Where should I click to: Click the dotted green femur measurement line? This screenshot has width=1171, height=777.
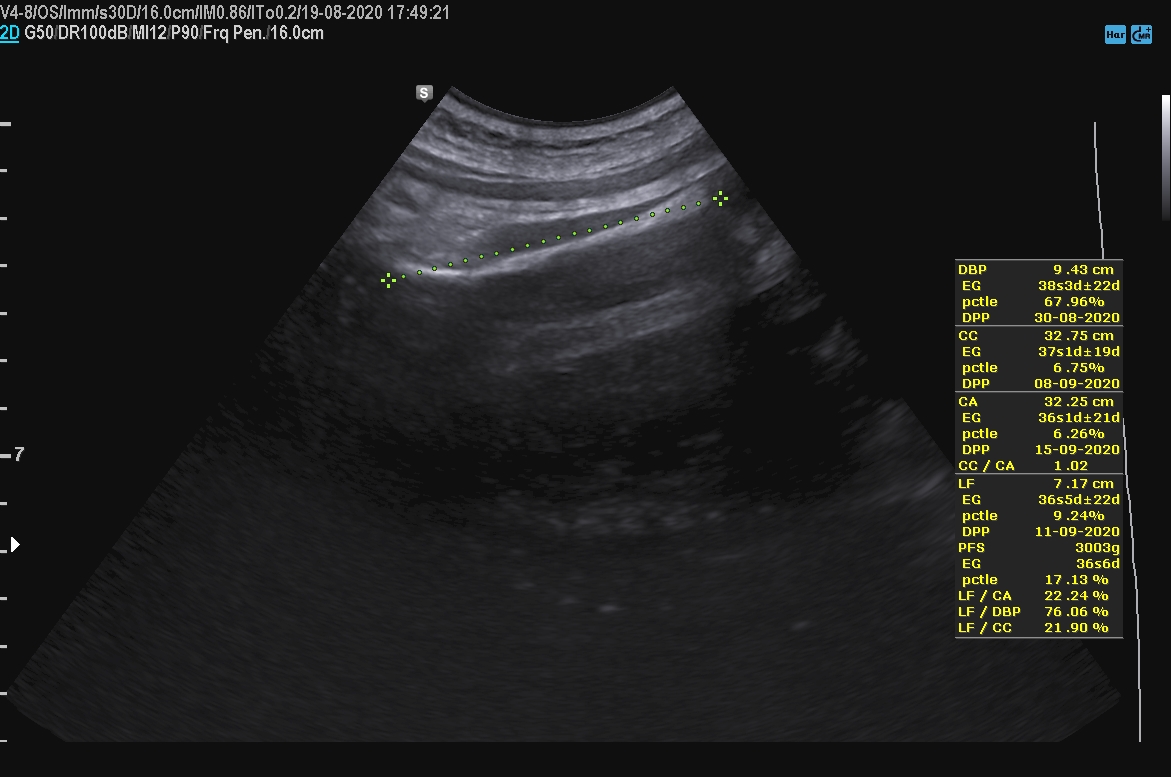click(558, 238)
